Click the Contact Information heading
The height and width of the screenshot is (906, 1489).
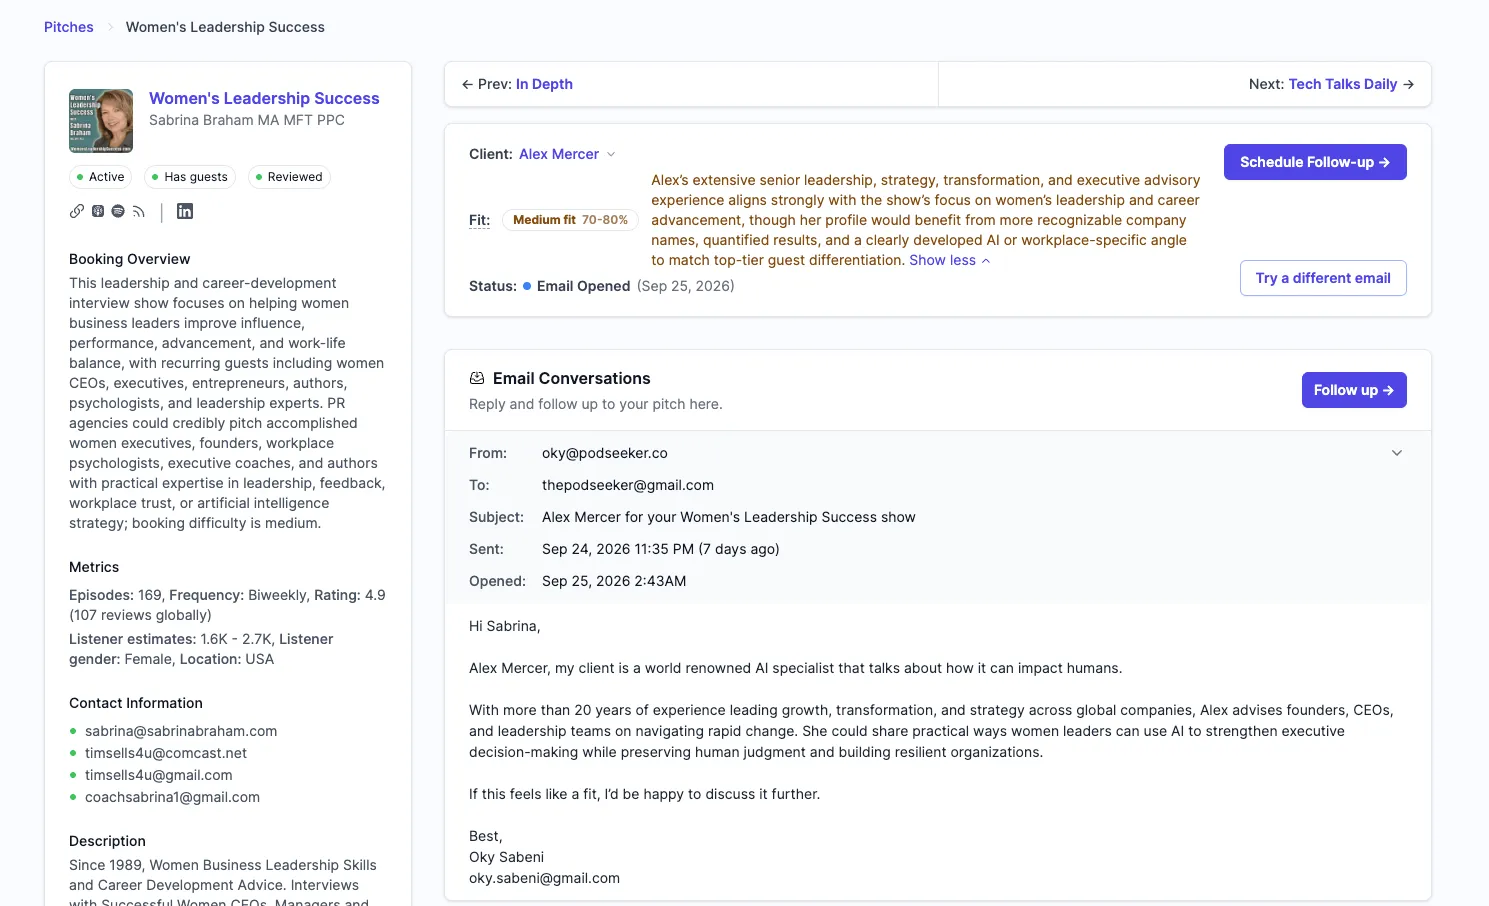pyautogui.click(x=136, y=703)
